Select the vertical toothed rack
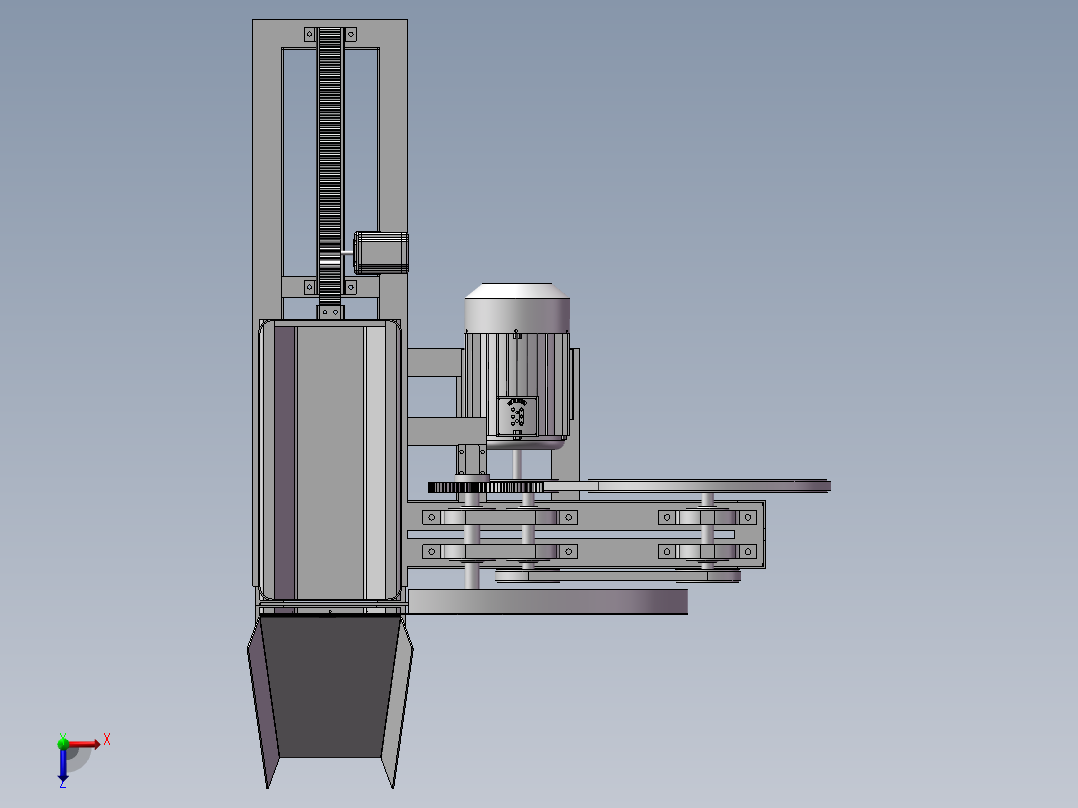 click(x=330, y=167)
